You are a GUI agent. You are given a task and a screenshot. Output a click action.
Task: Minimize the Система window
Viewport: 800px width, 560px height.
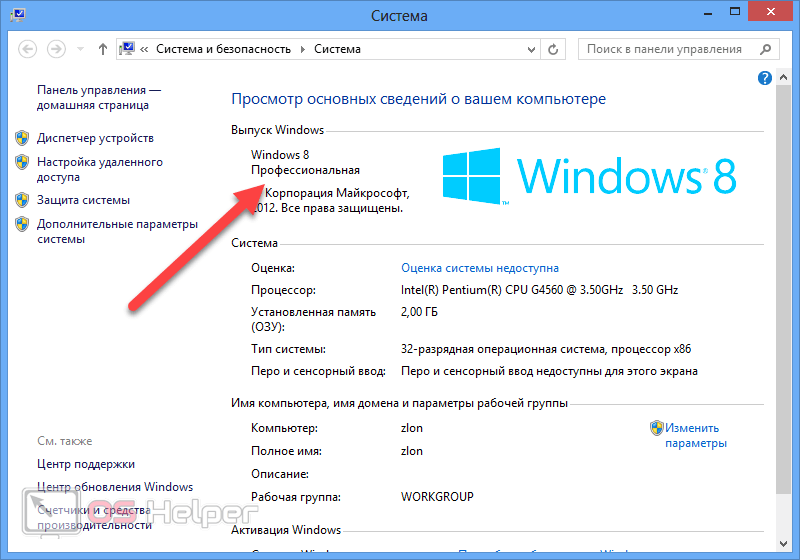708,12
